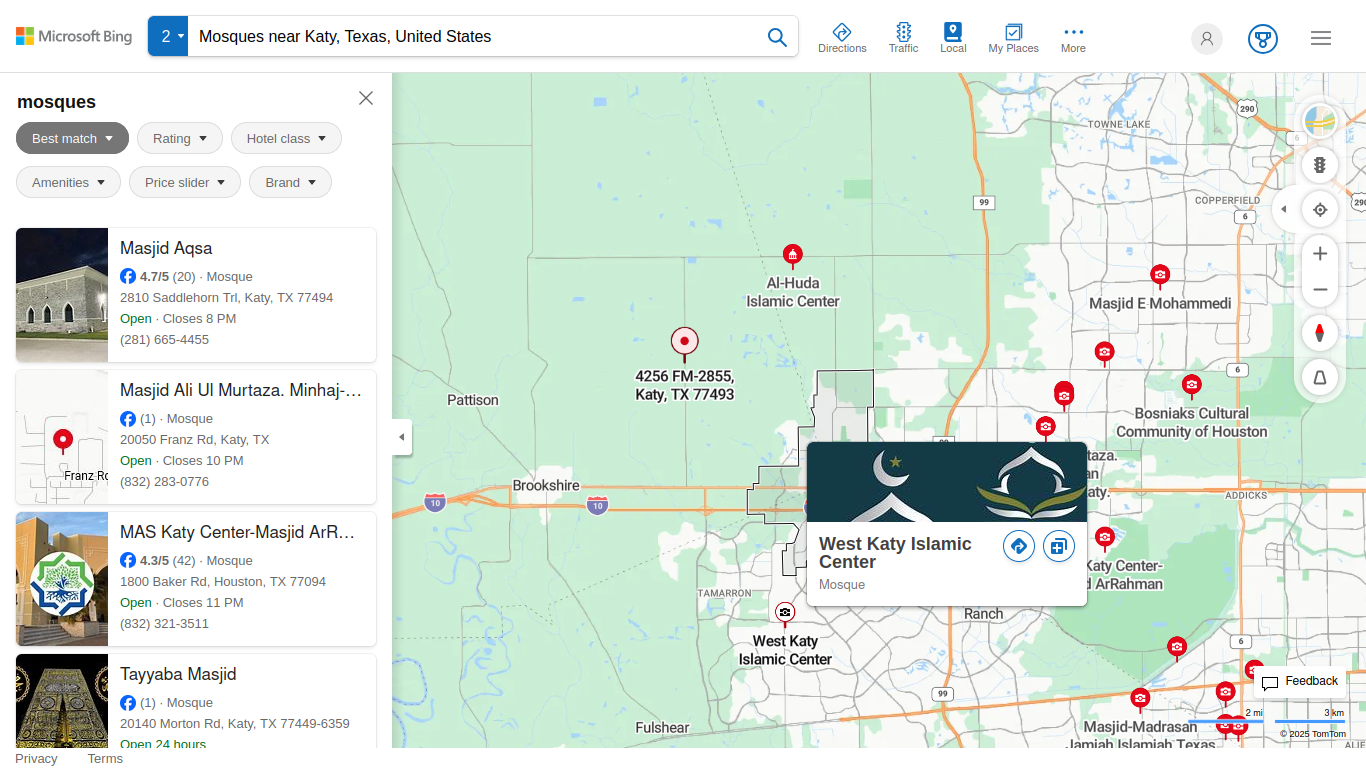Close the mosques results panel

tap(366, 98)
